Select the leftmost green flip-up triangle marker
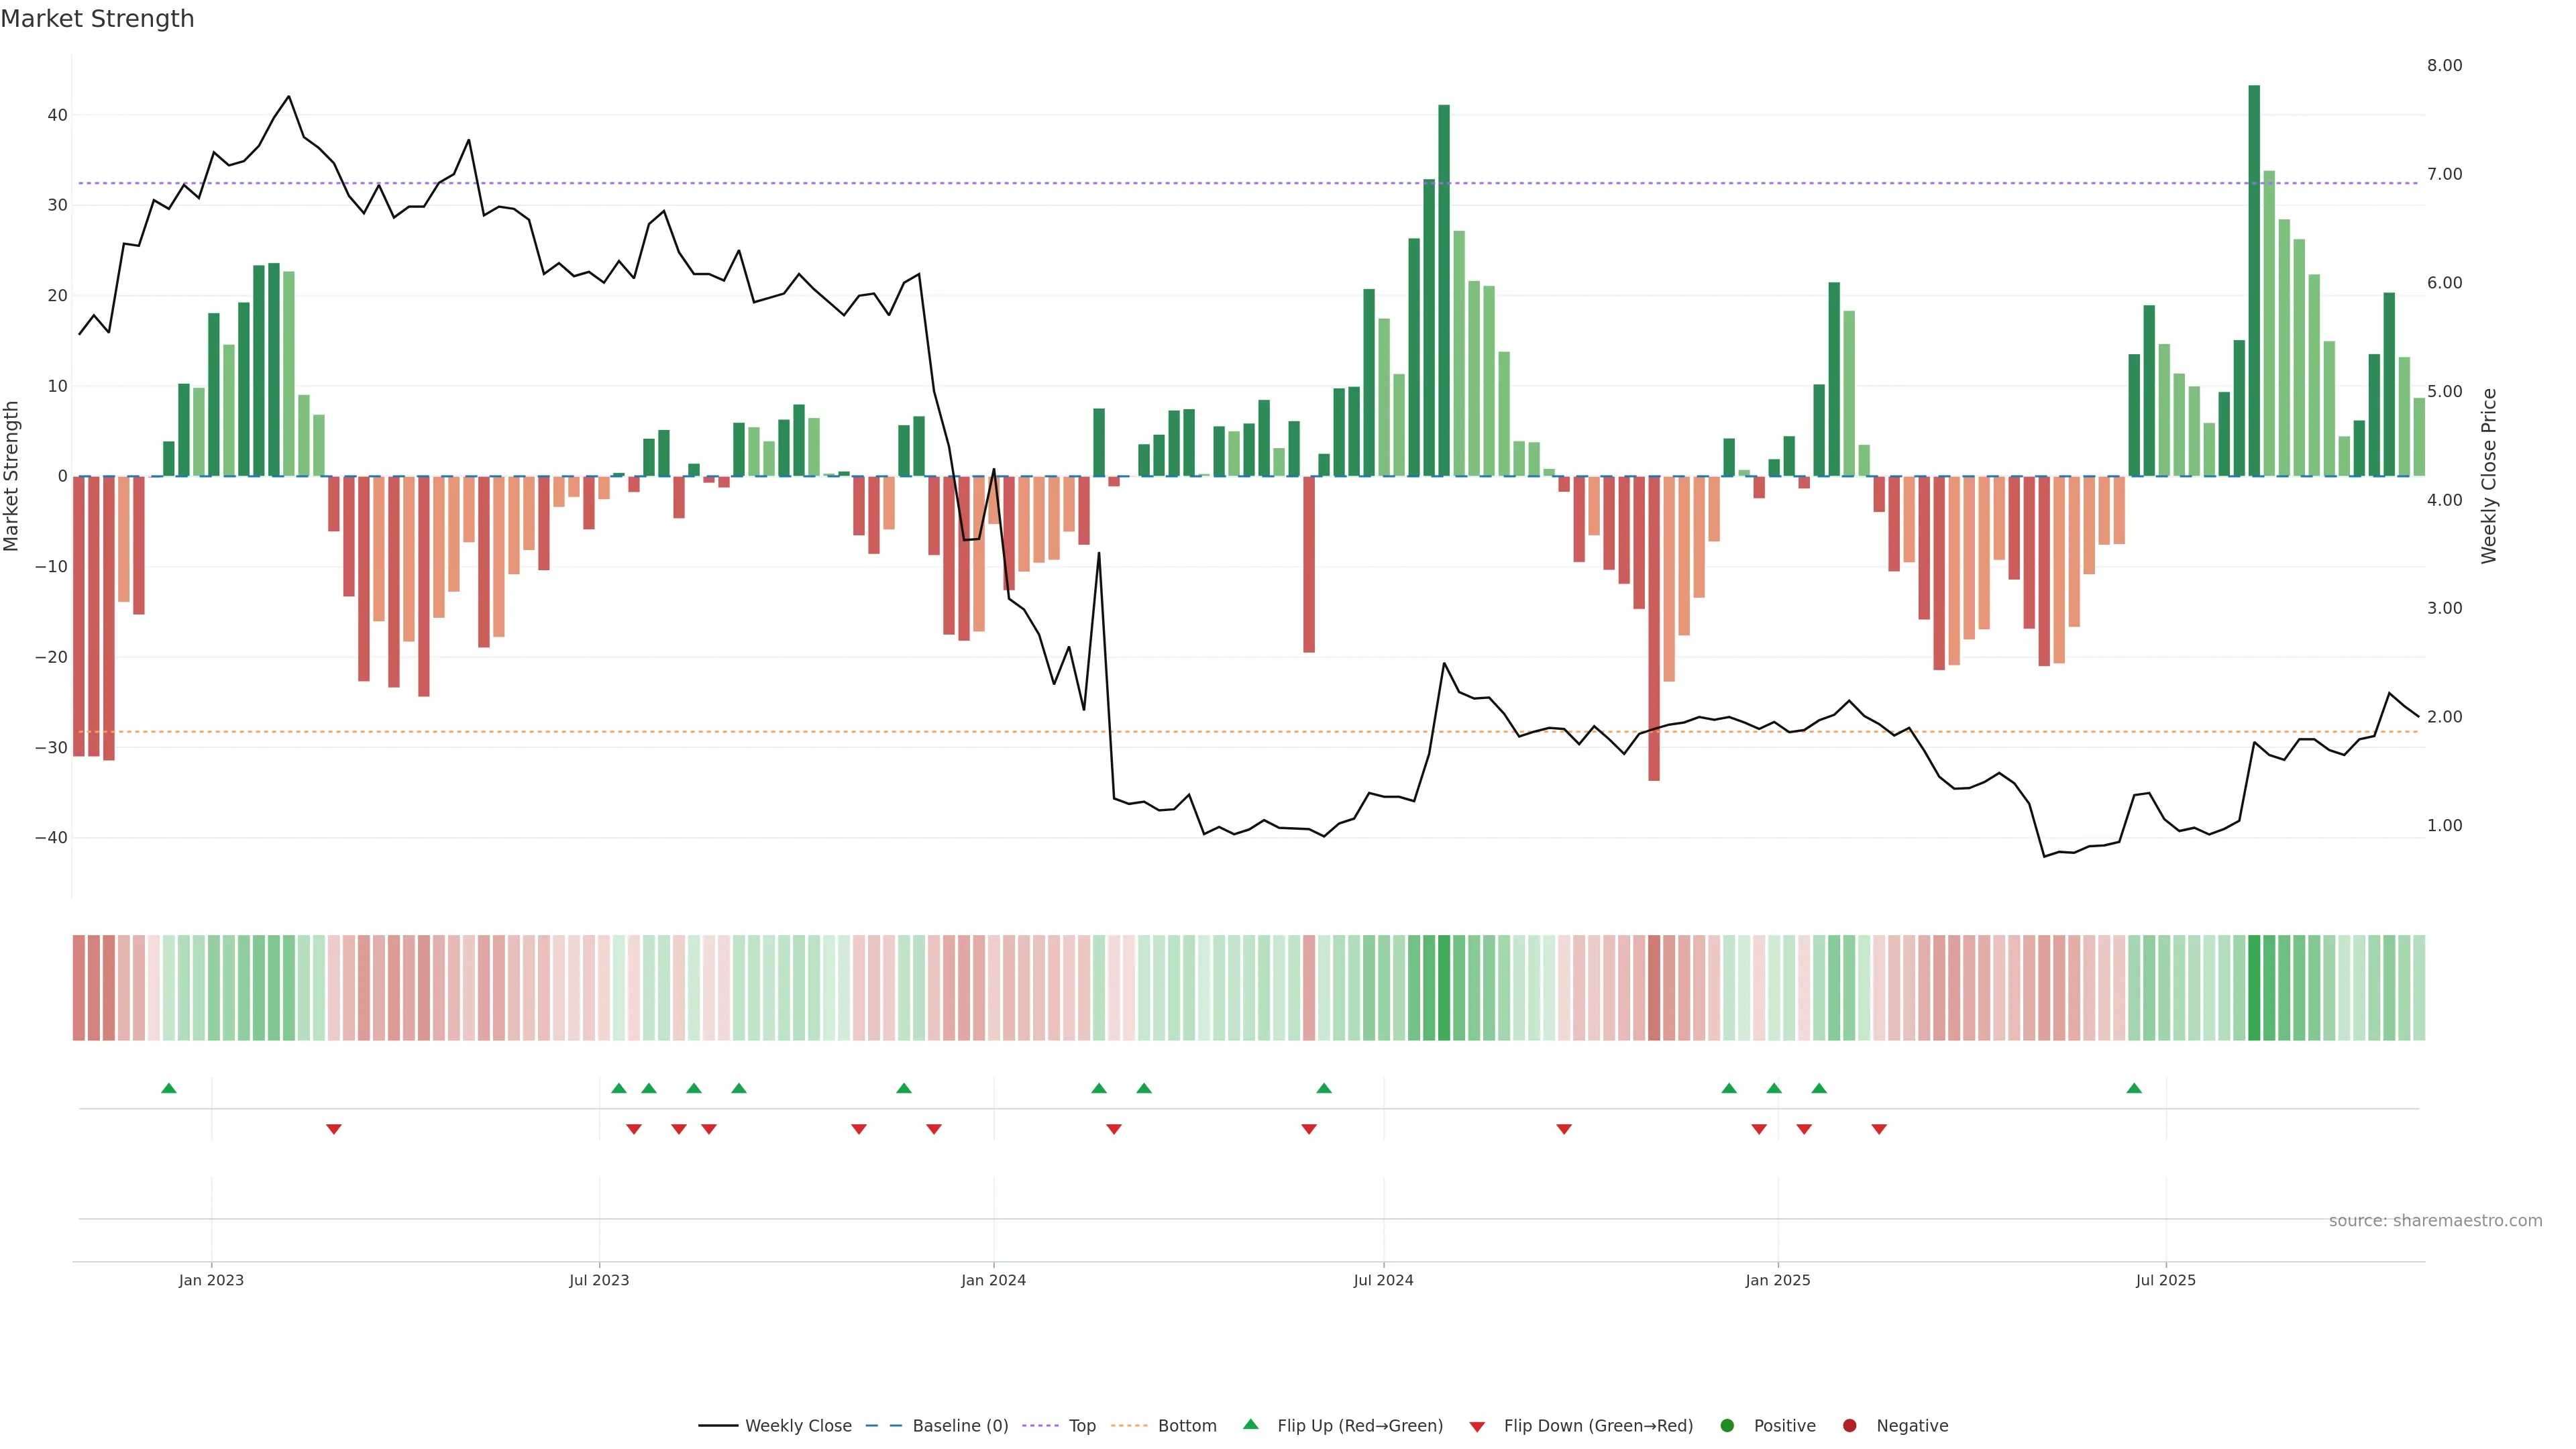This screenshot has width=2576, height=1449. pyautogui.click(x=169, y=1088)
